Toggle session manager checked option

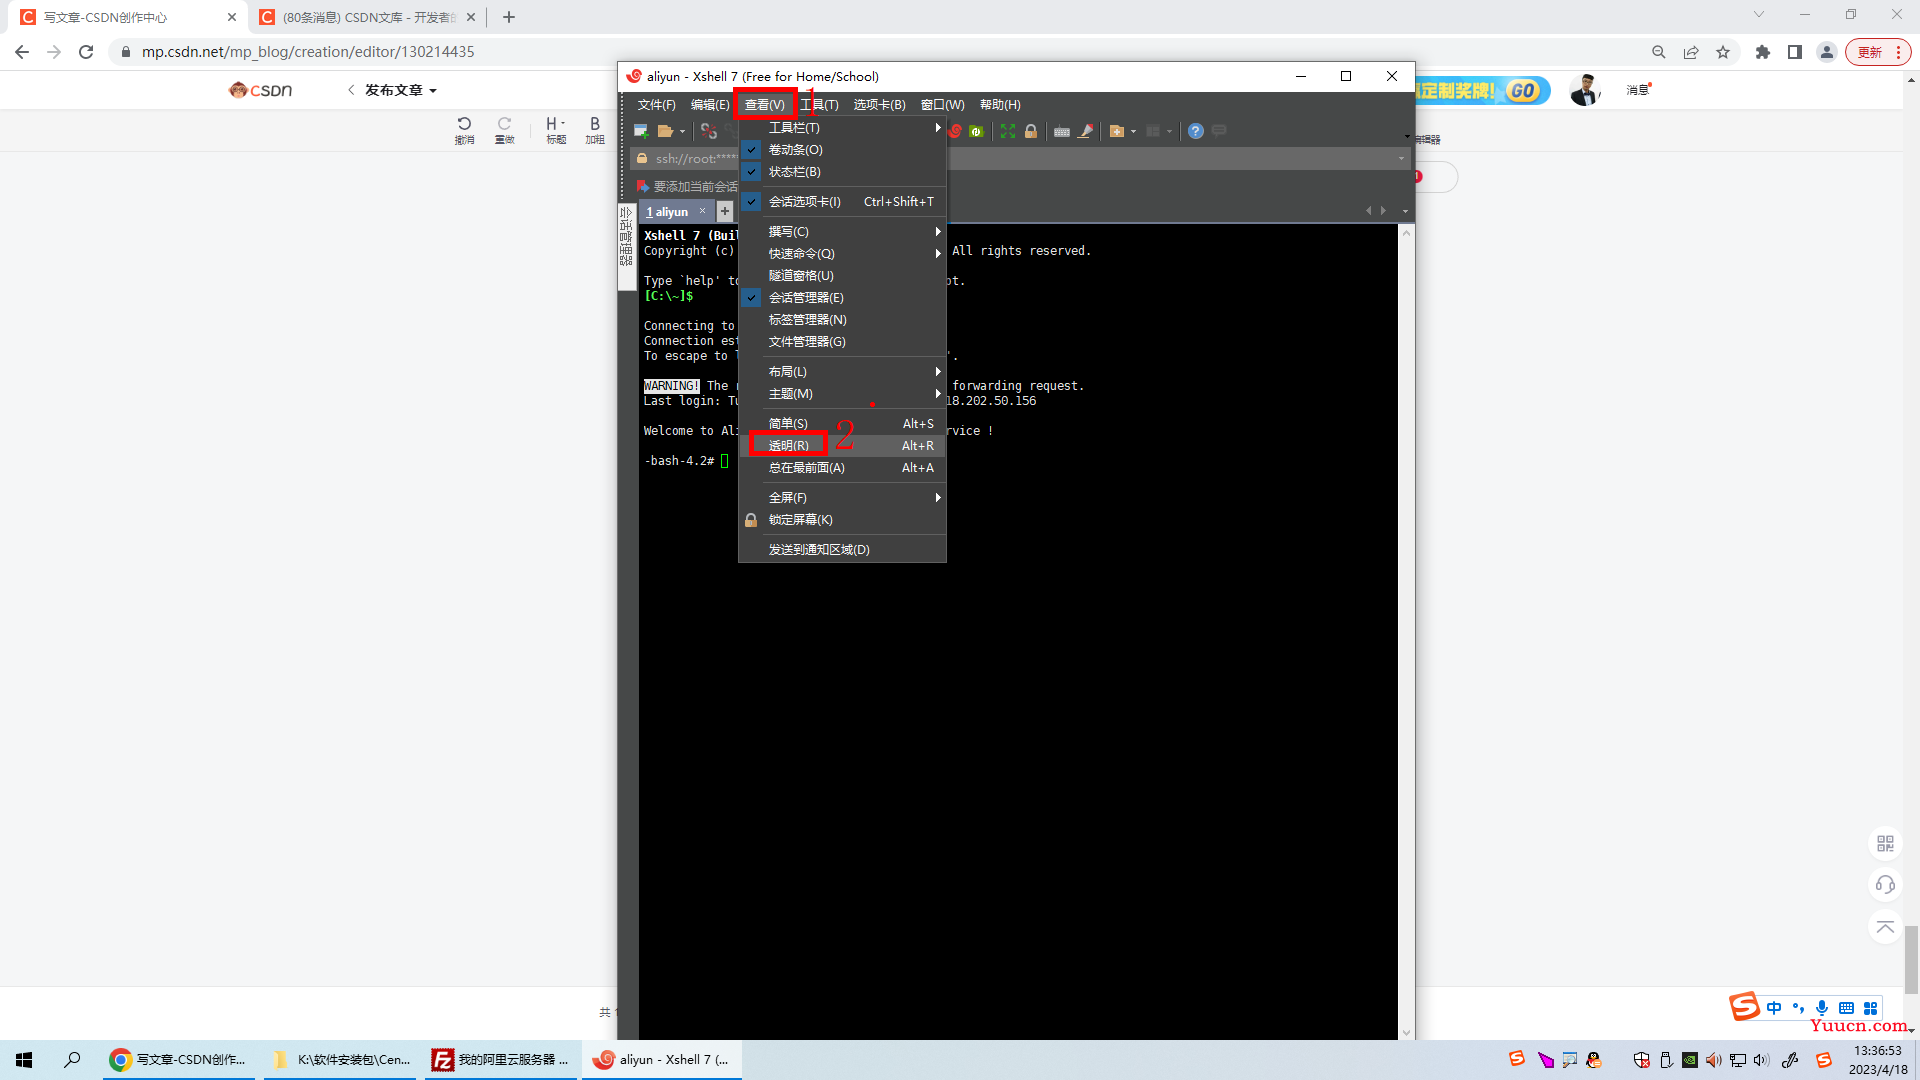[x=843, y=298]
